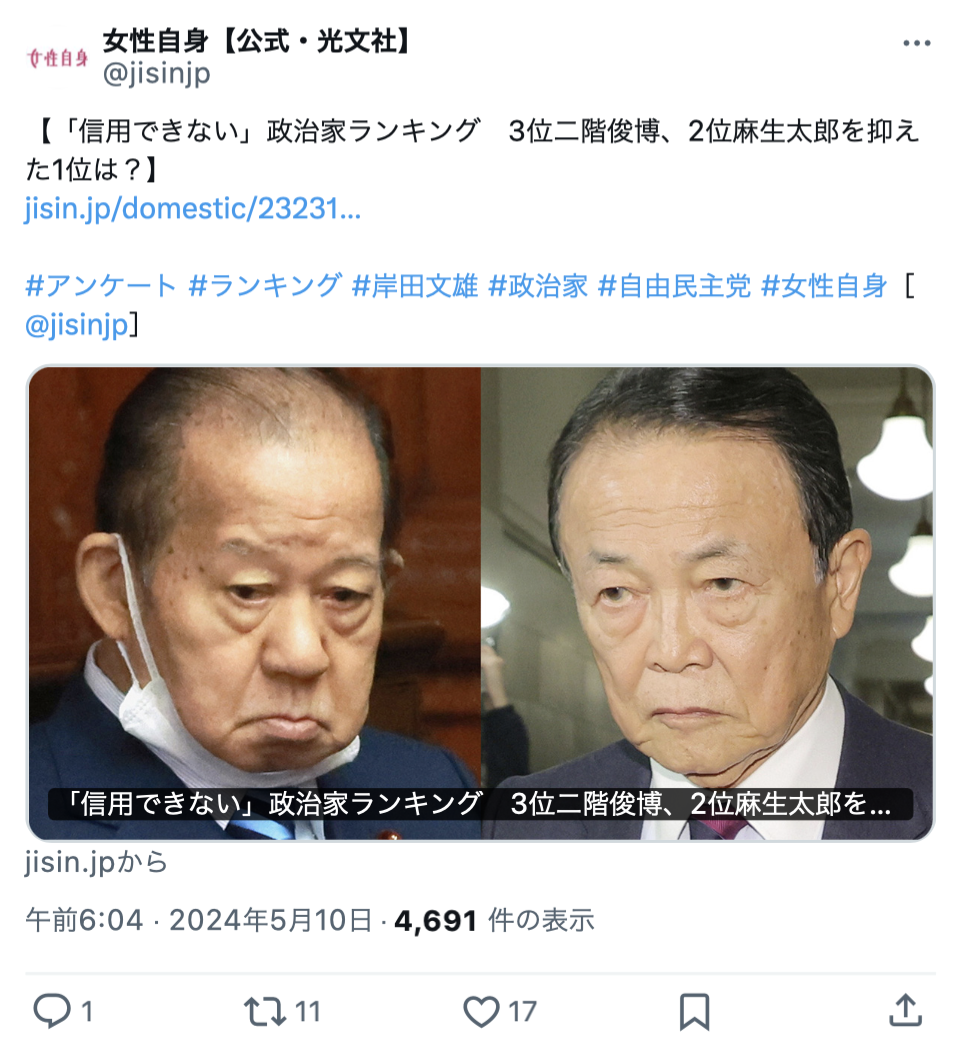Viewport: 960px width, 1044px height.
Task: Select the #政治家 hashtag
Action: click(x=539, y=286)
